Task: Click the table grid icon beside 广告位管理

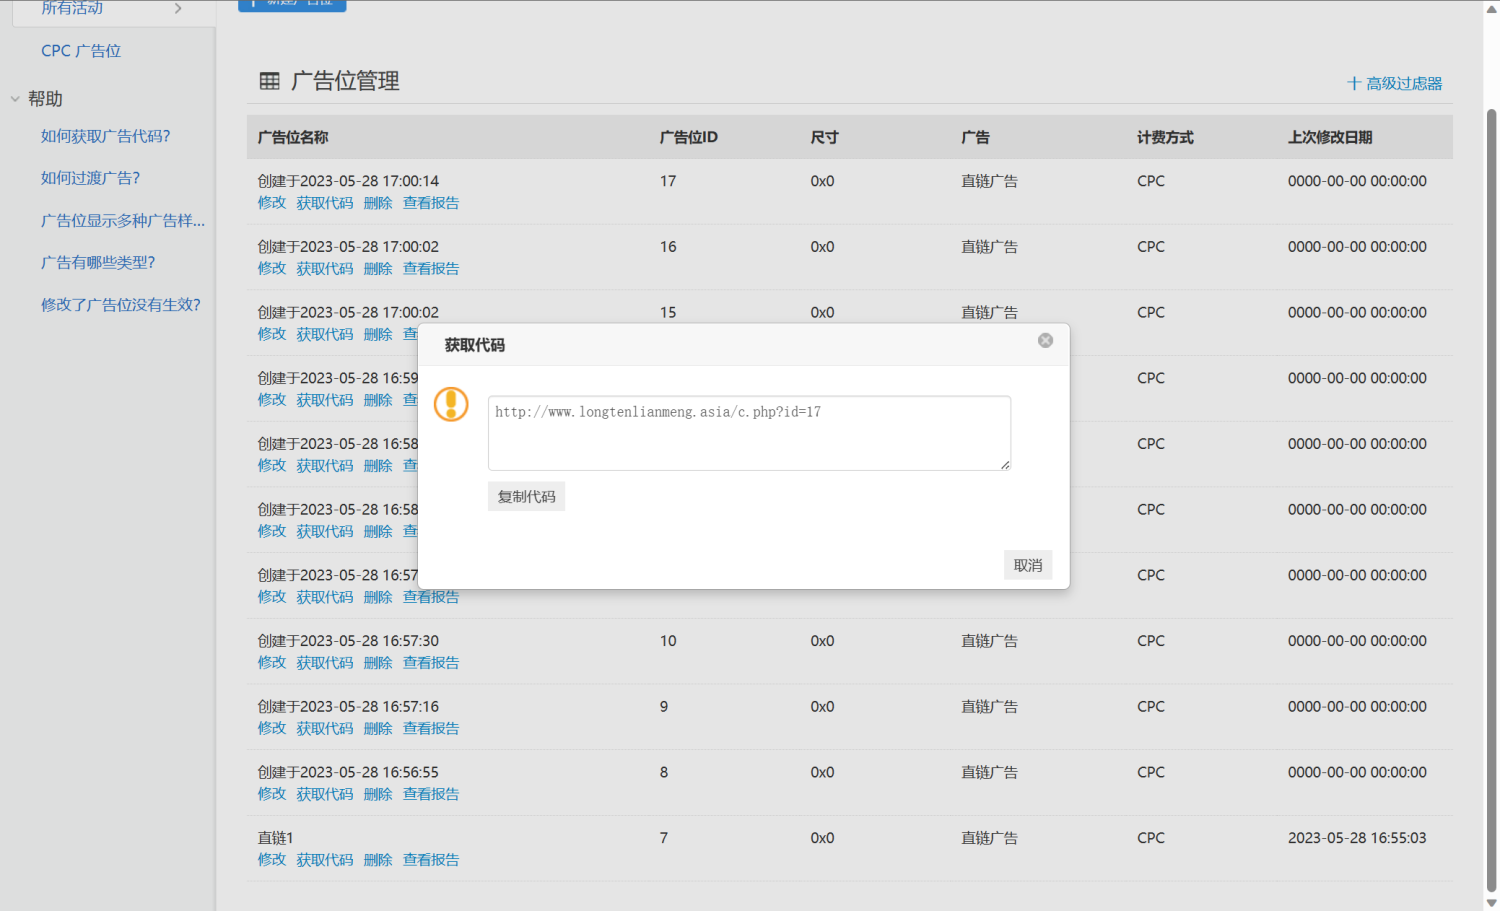Action: pyautogui.click(x=269, y=81)
